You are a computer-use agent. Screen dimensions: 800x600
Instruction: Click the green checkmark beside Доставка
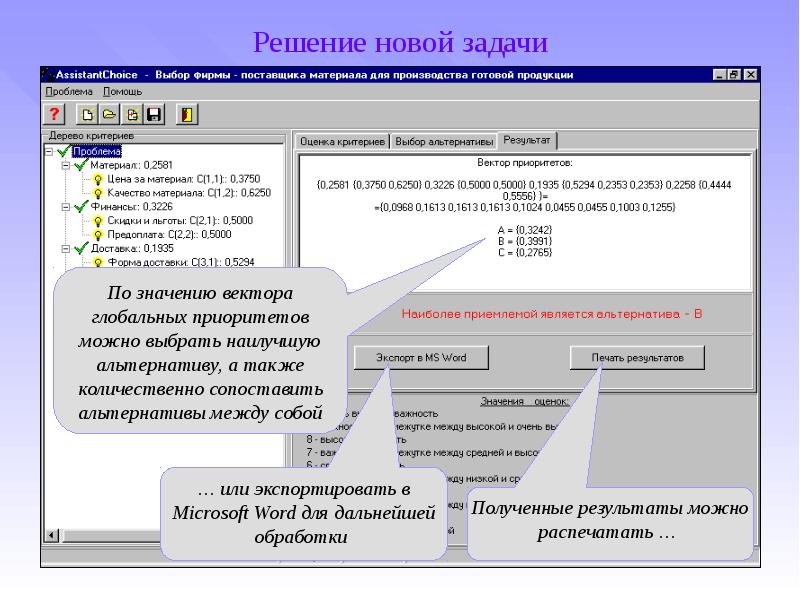[x=81, y=248]
